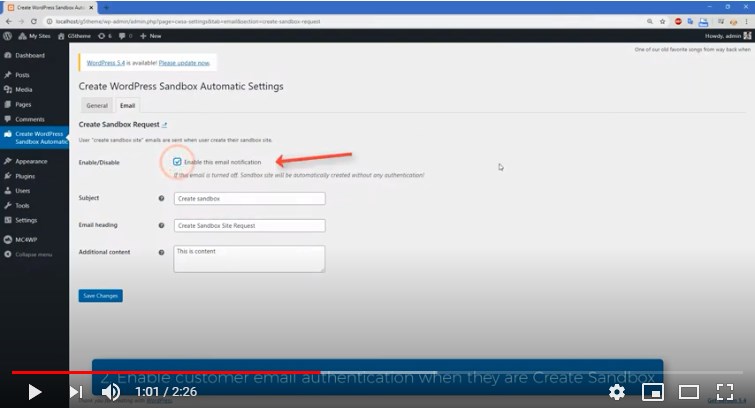This screenshot has height=408, width=755.
Task: Click New in the admin bar
Action: tap(151, 36)
